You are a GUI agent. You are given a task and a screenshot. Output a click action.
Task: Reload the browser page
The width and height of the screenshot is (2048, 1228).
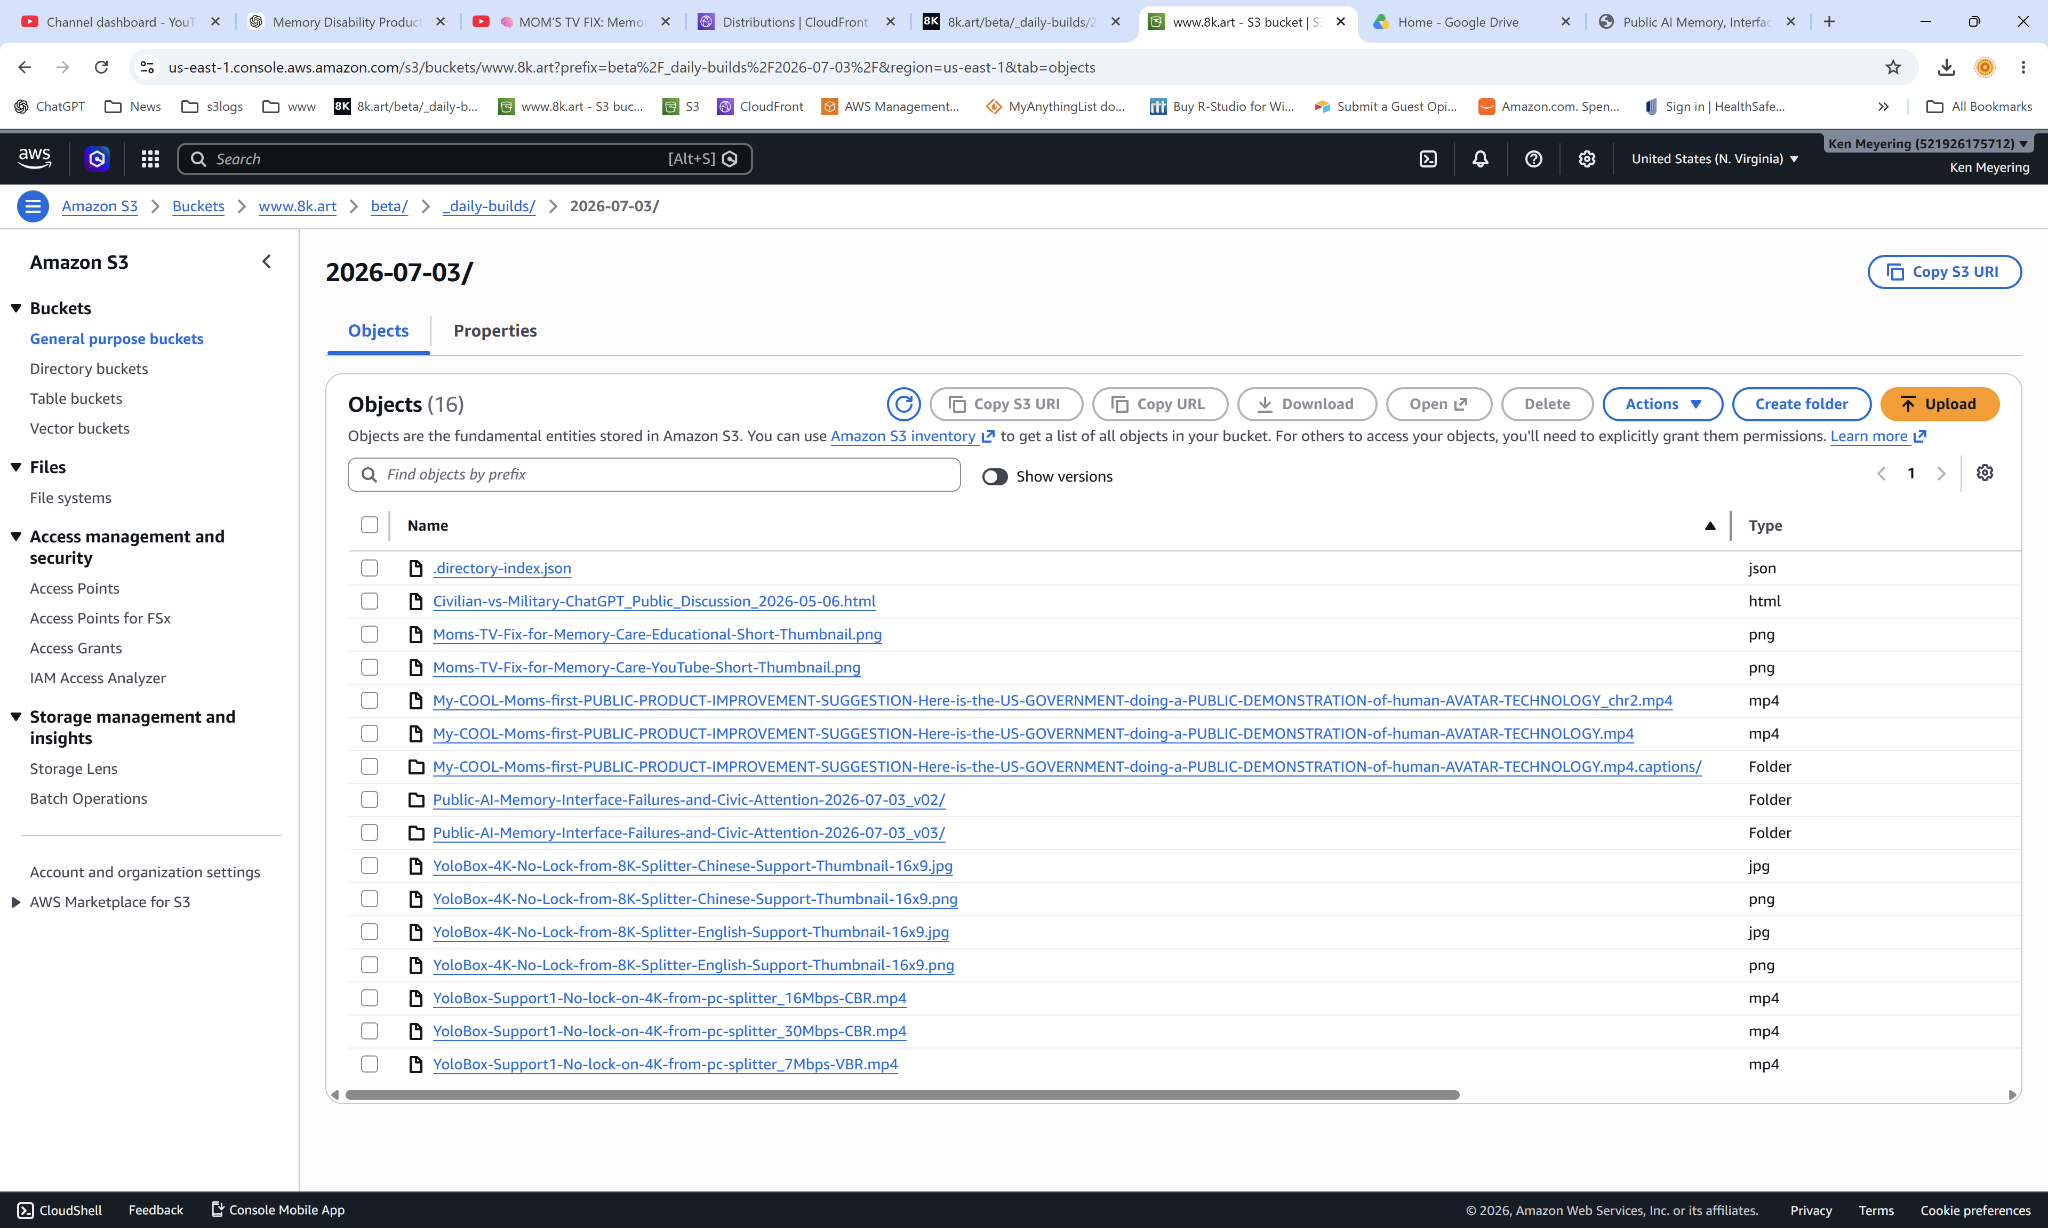[101, 67]
